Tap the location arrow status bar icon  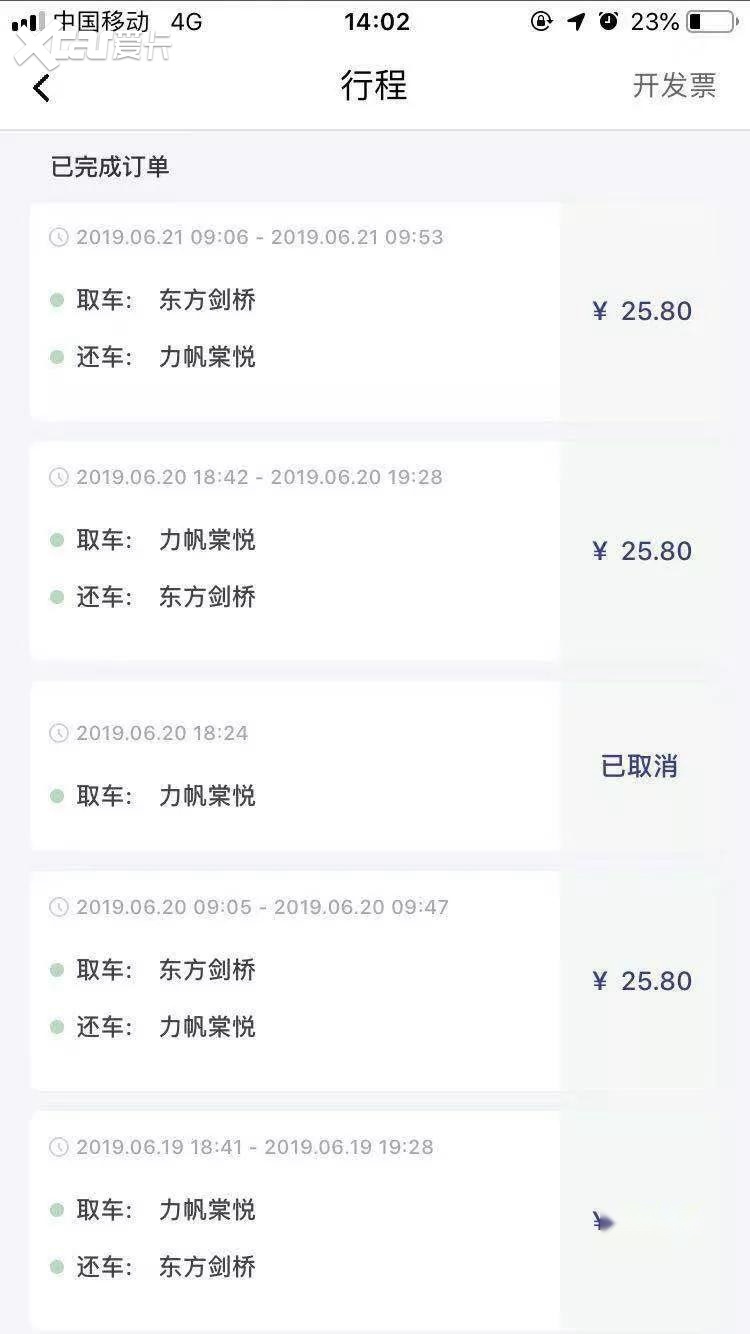(576, 21)
